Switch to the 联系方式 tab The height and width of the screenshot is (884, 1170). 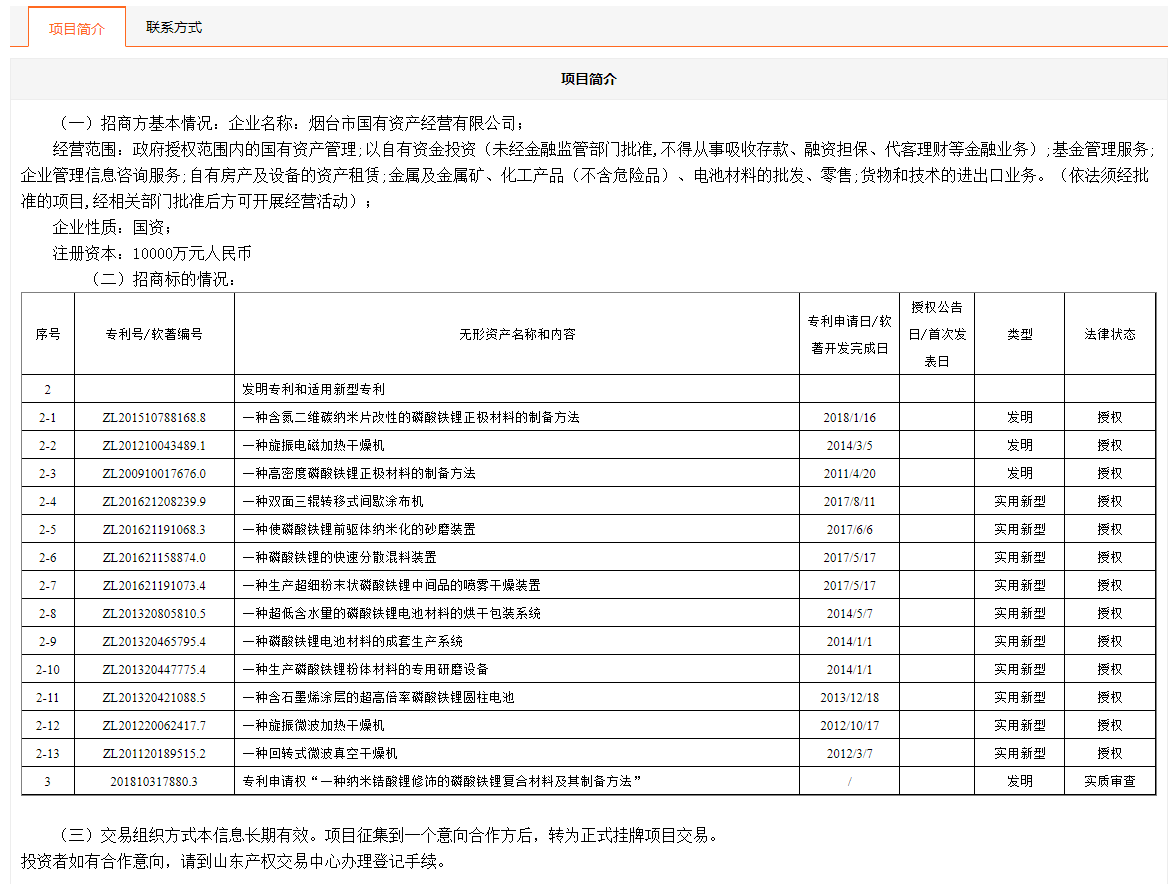coord(173,28)
